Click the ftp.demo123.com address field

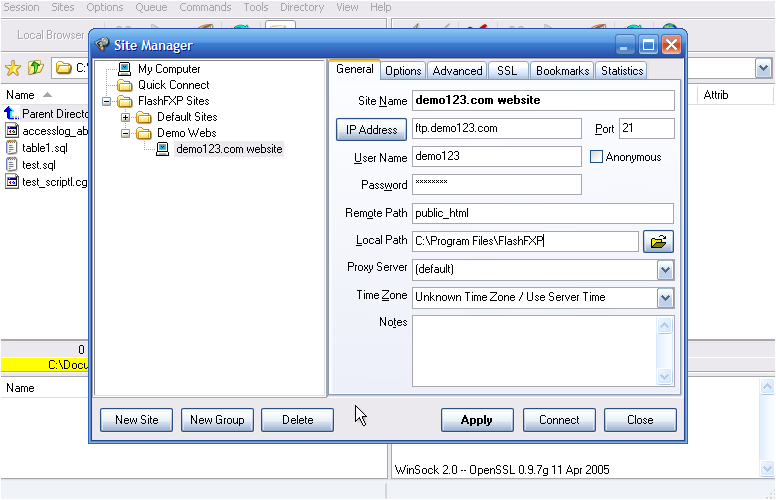click(x=496, y=129)
